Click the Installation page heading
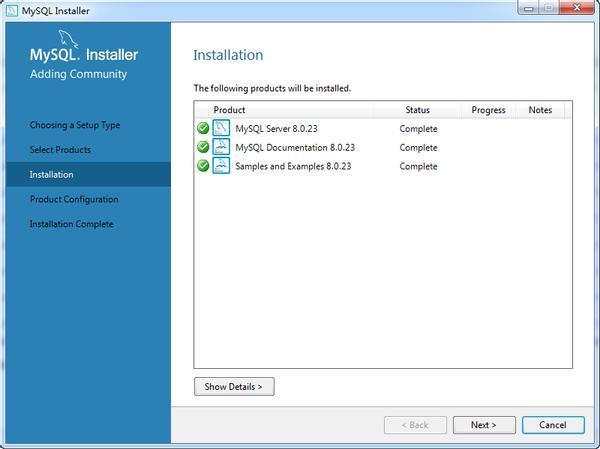 coord(228,55)
